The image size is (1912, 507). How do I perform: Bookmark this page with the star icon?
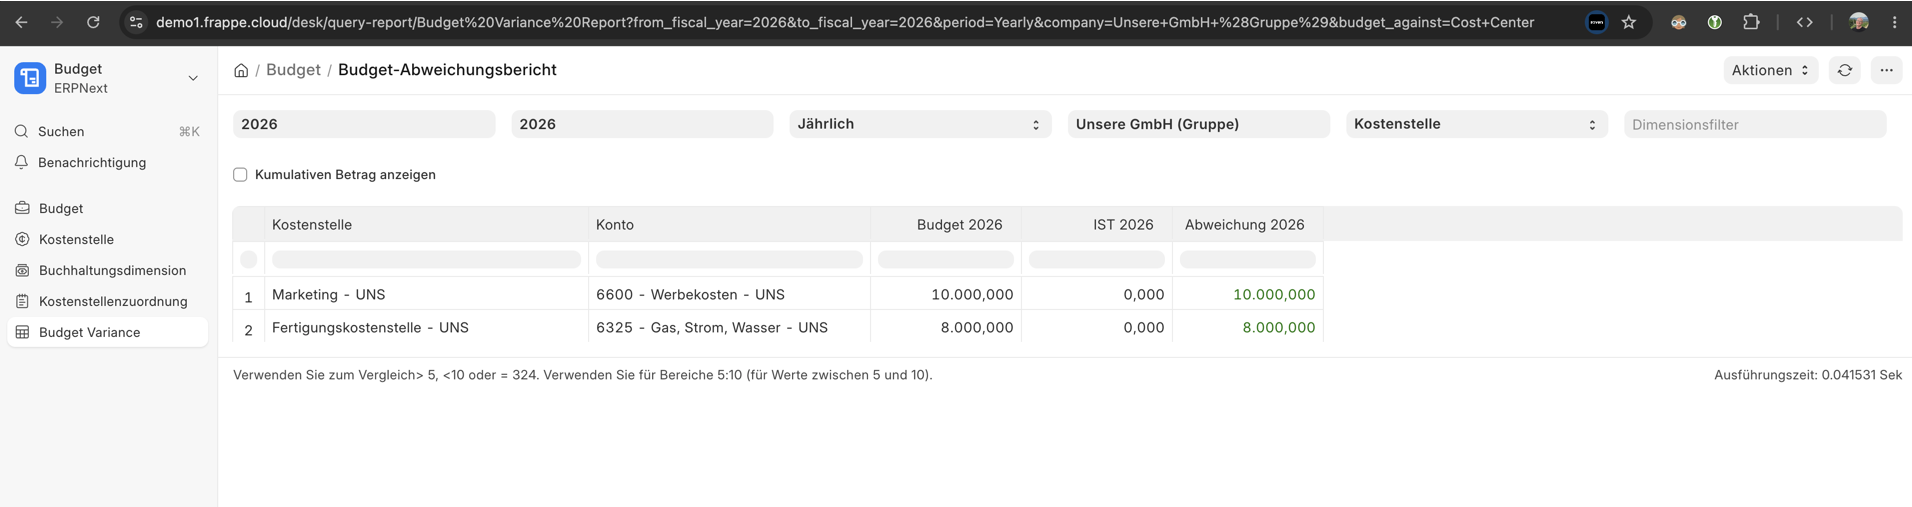coord(1629,22)
